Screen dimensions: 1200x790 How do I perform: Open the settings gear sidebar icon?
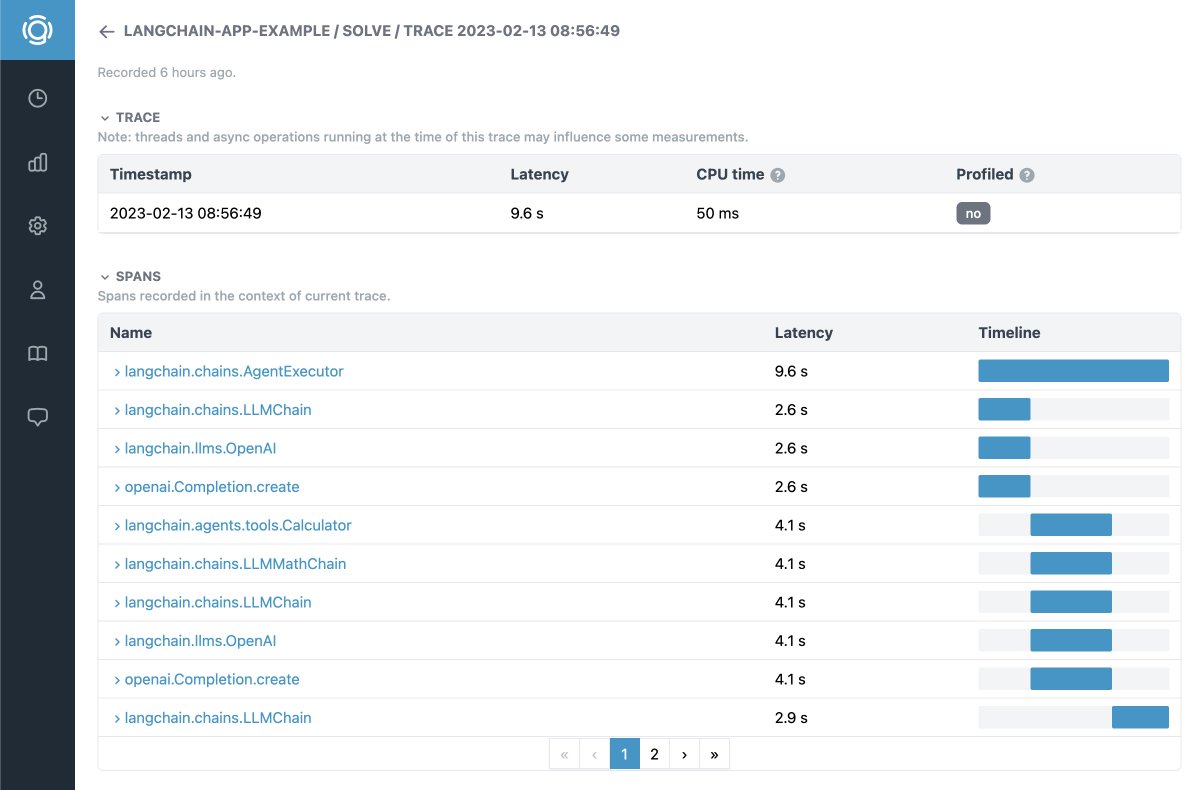(x=37, y=226)
